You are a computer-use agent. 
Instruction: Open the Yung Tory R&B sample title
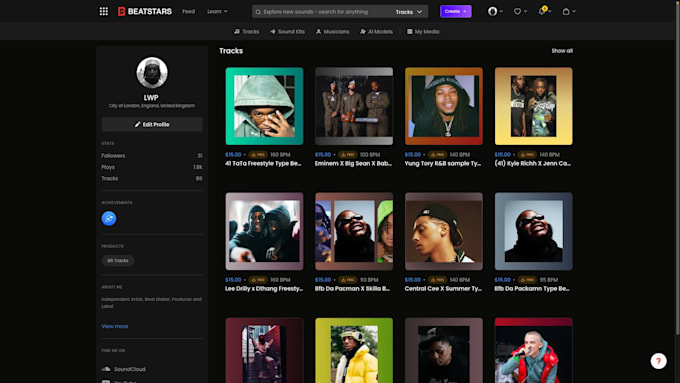[x=443, y=164]
